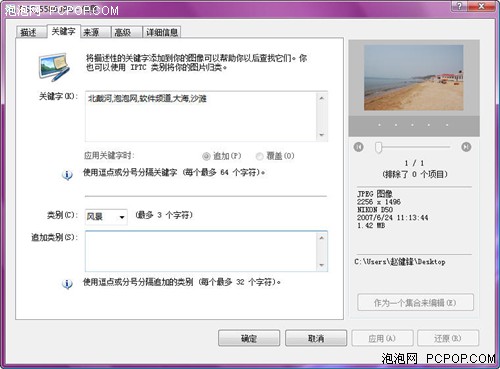This screenshot has height=369, width=500.
Task: Click the 作为一个集合来编辑(E) button
Action: pos(415,303)
